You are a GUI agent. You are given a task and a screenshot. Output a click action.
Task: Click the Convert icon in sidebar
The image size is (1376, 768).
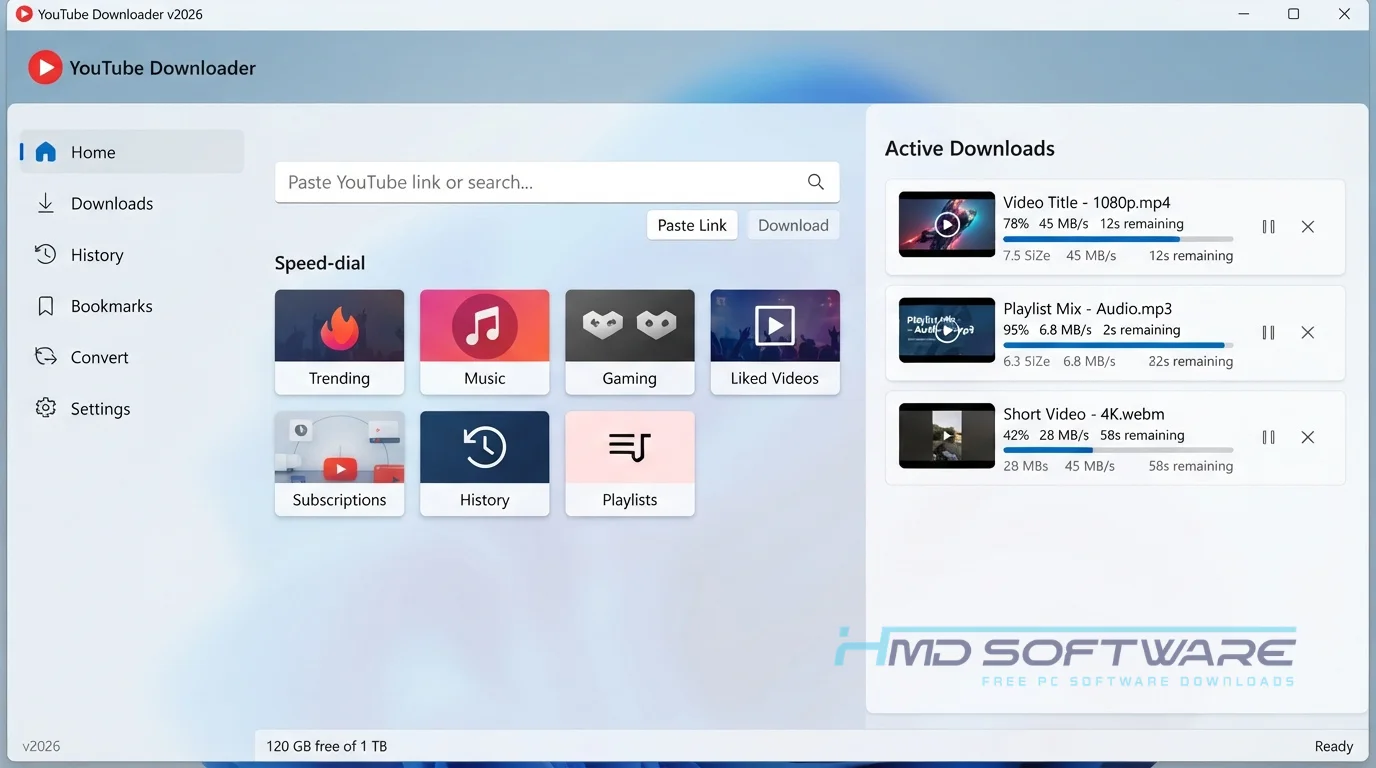46,357
